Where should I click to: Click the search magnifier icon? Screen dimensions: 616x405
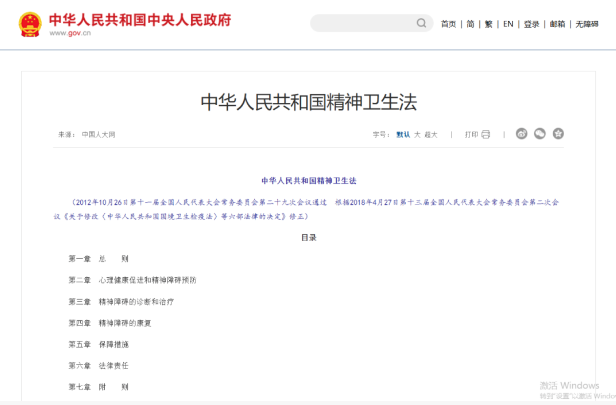[421, 23]
